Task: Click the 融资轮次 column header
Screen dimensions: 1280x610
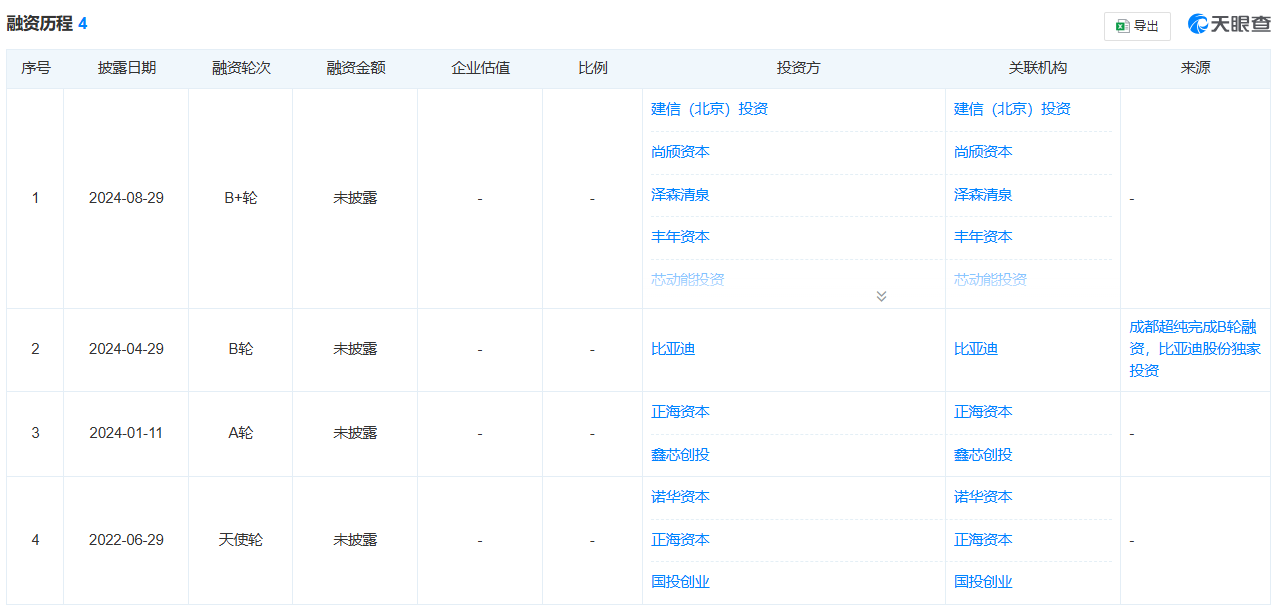Action: click(x=241, y=68)
